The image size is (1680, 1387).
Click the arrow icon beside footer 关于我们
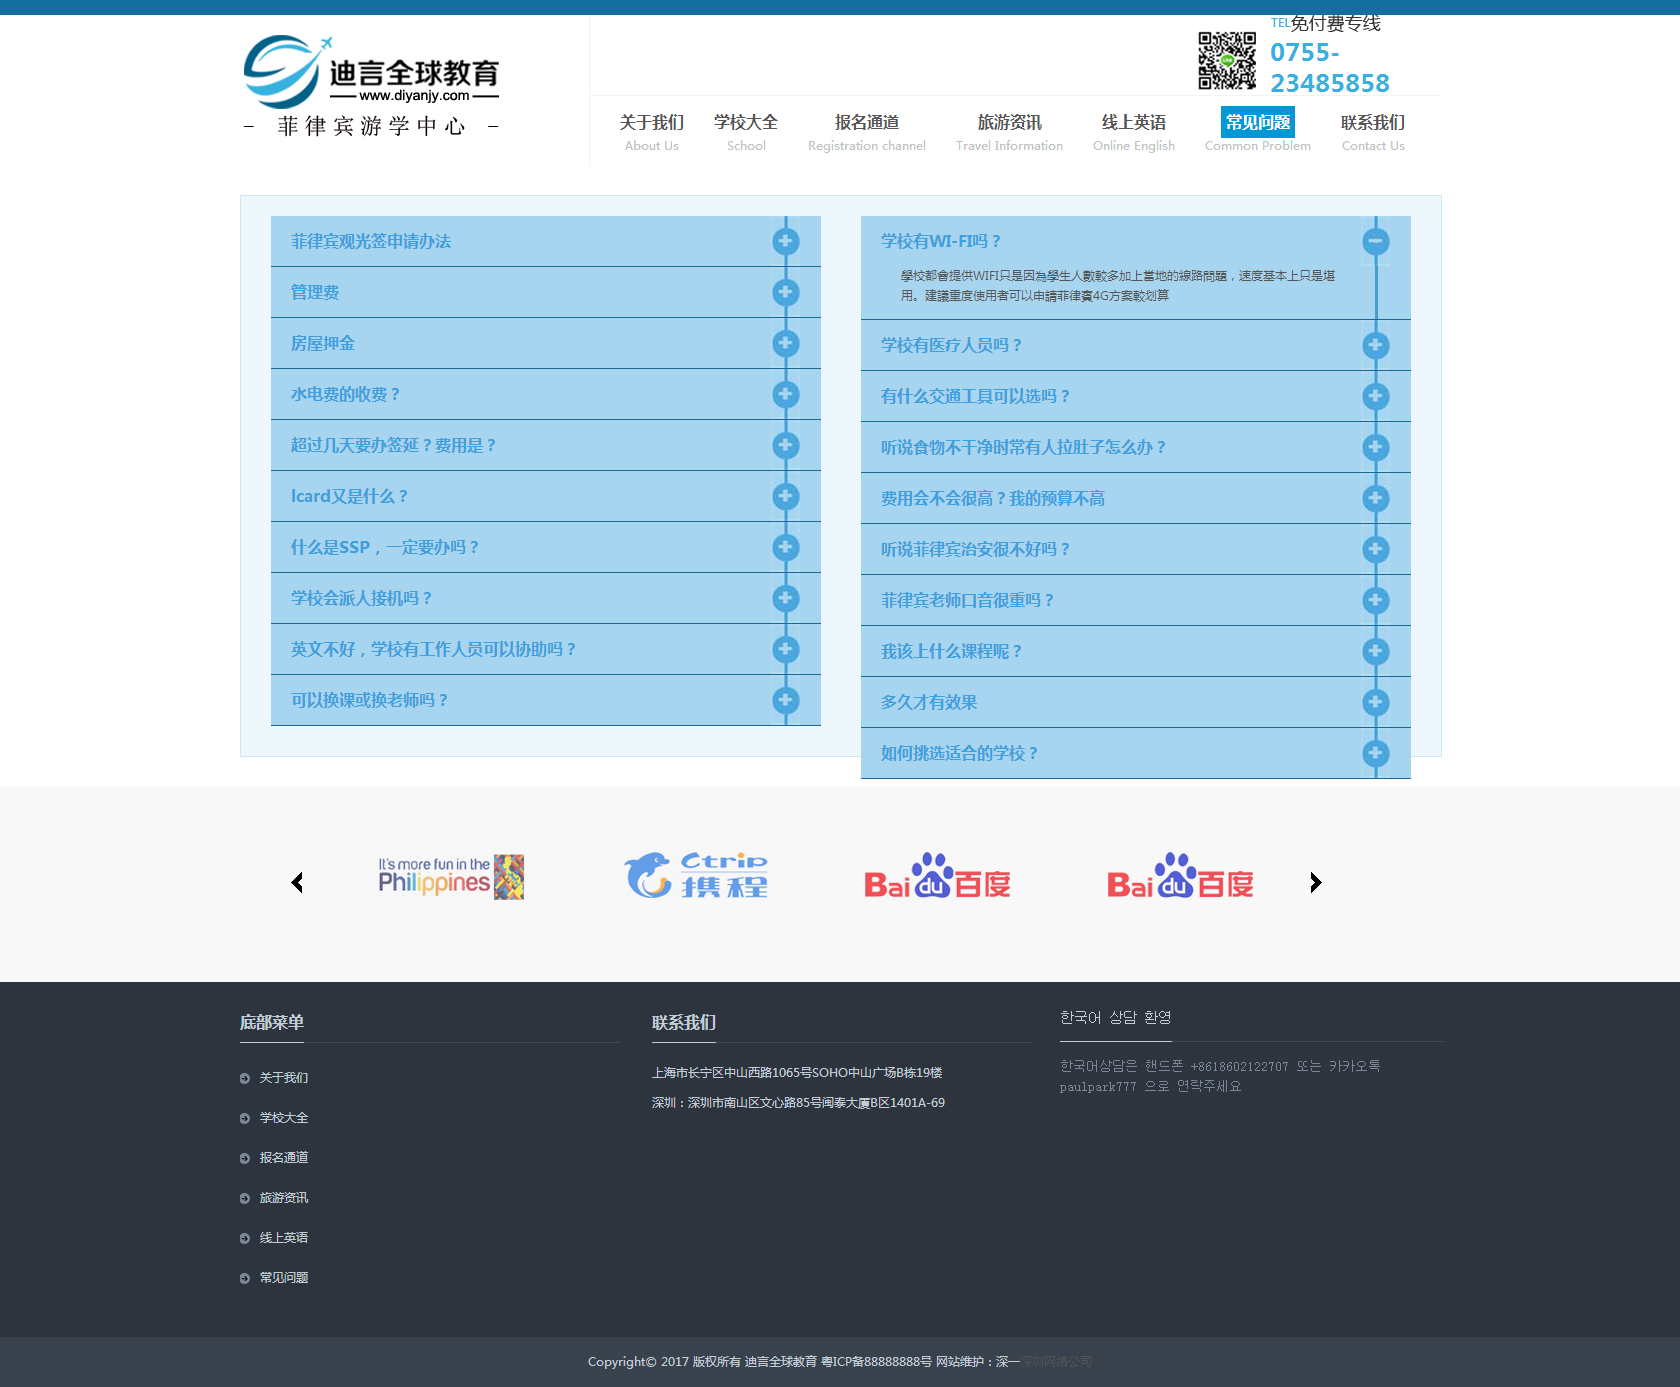pos(243,1078)
